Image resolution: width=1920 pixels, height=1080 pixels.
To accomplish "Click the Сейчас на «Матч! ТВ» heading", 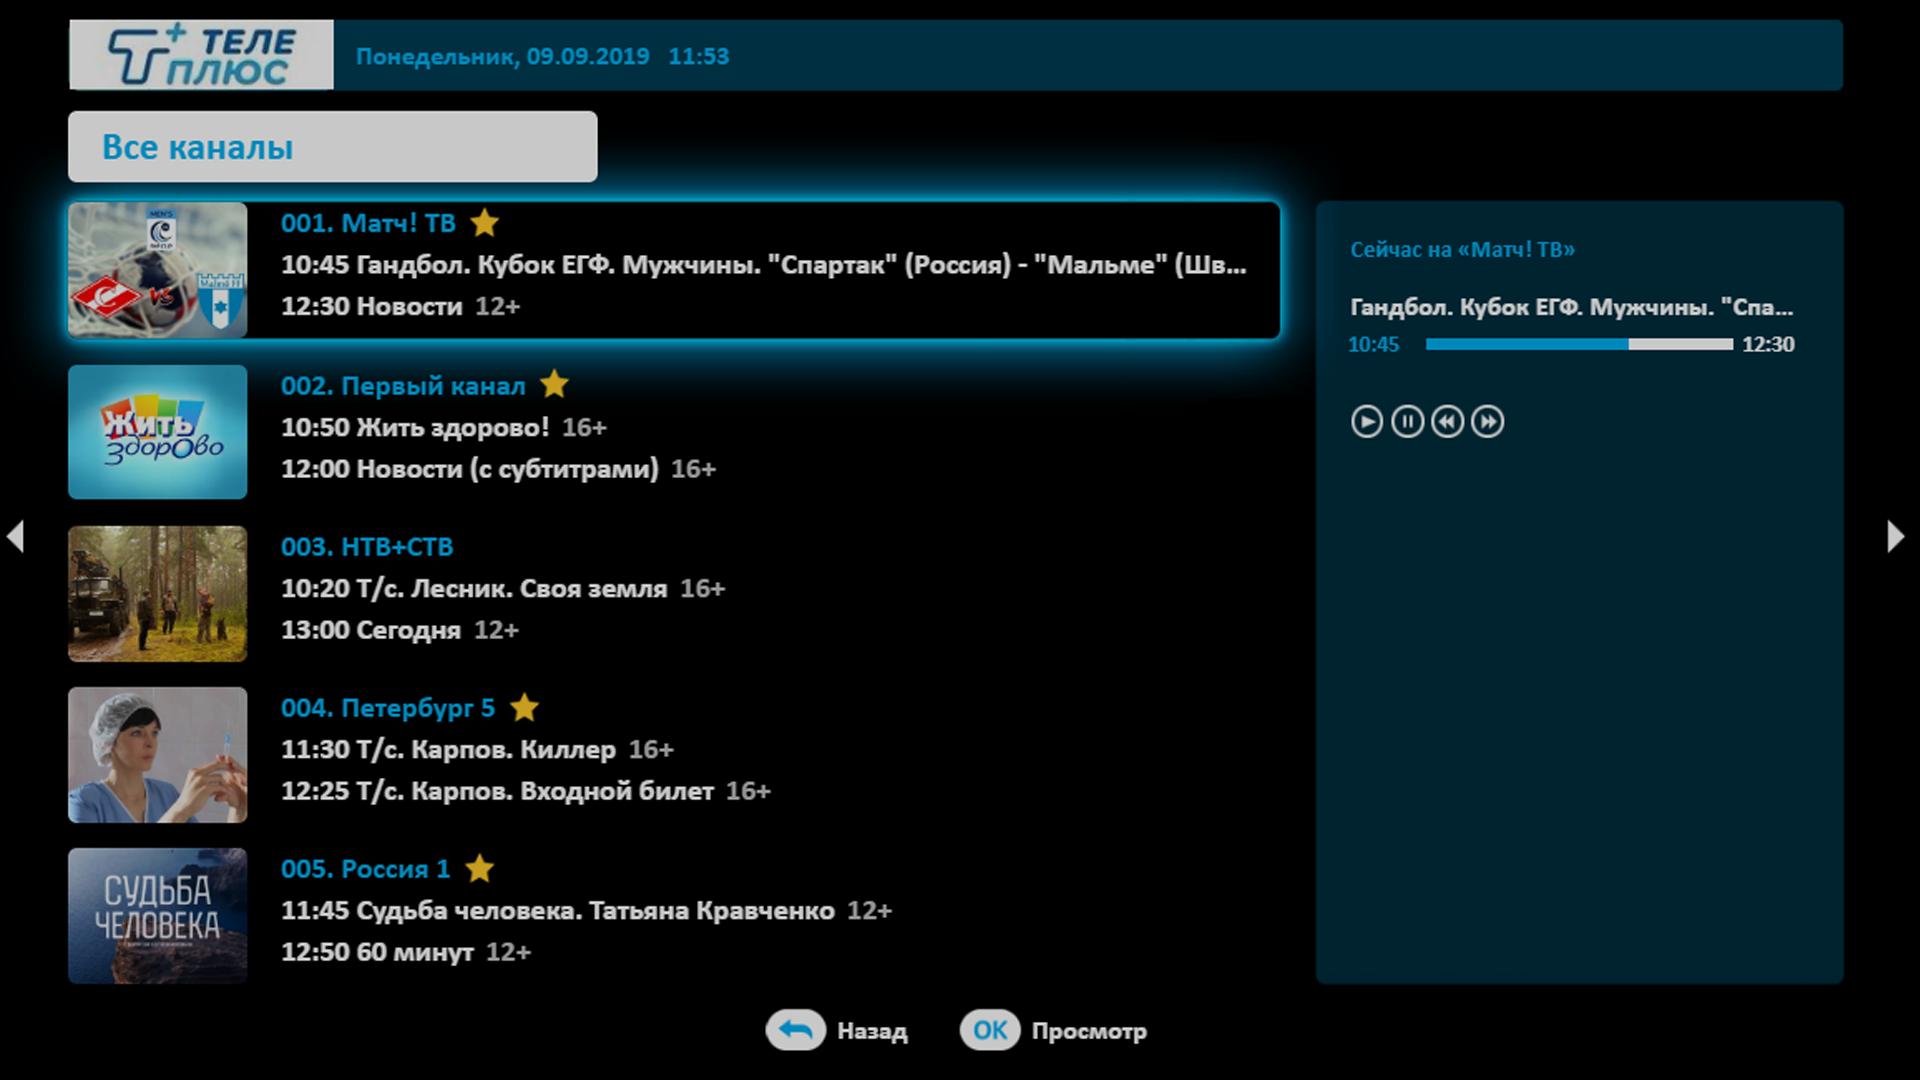I will click(x=1462, y=250).
